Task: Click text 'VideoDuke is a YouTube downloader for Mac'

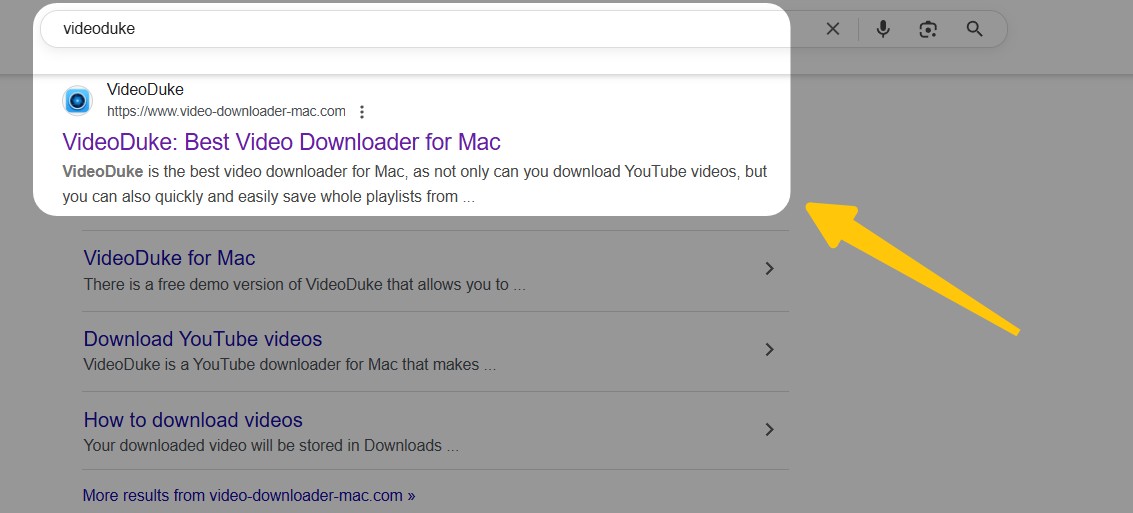Action: 290,365
